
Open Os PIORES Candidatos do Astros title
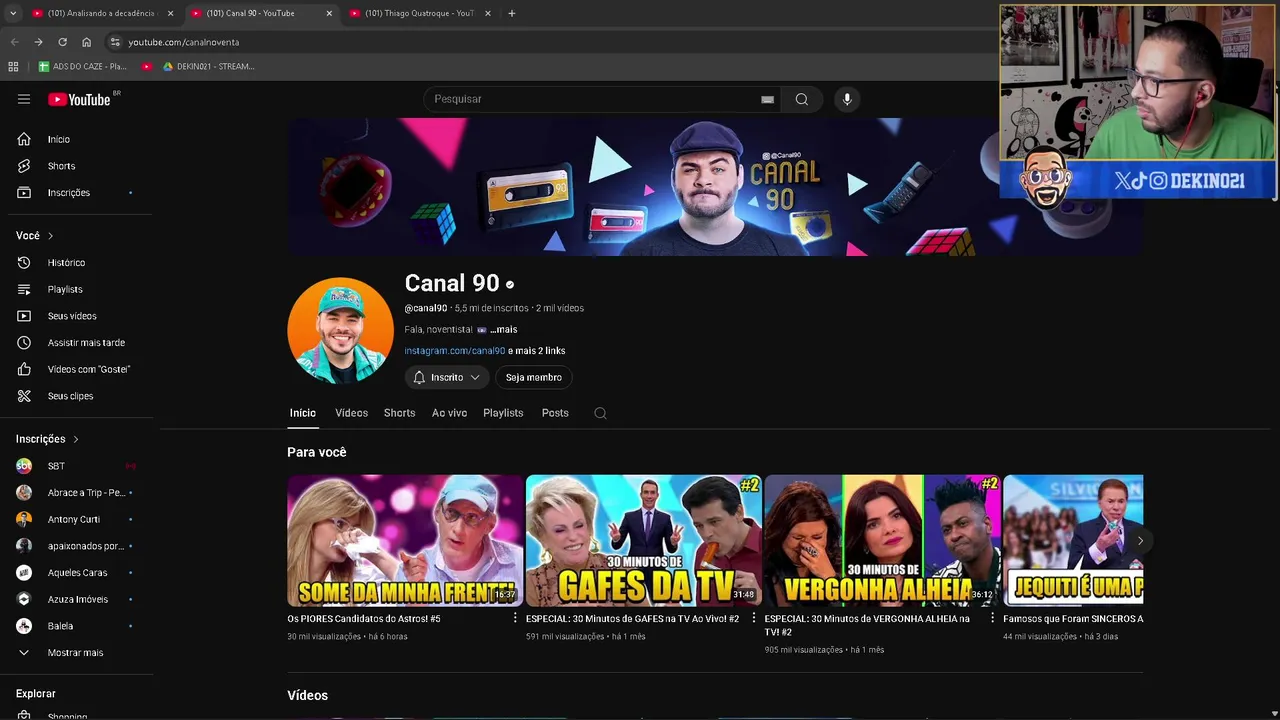point(364,619)
